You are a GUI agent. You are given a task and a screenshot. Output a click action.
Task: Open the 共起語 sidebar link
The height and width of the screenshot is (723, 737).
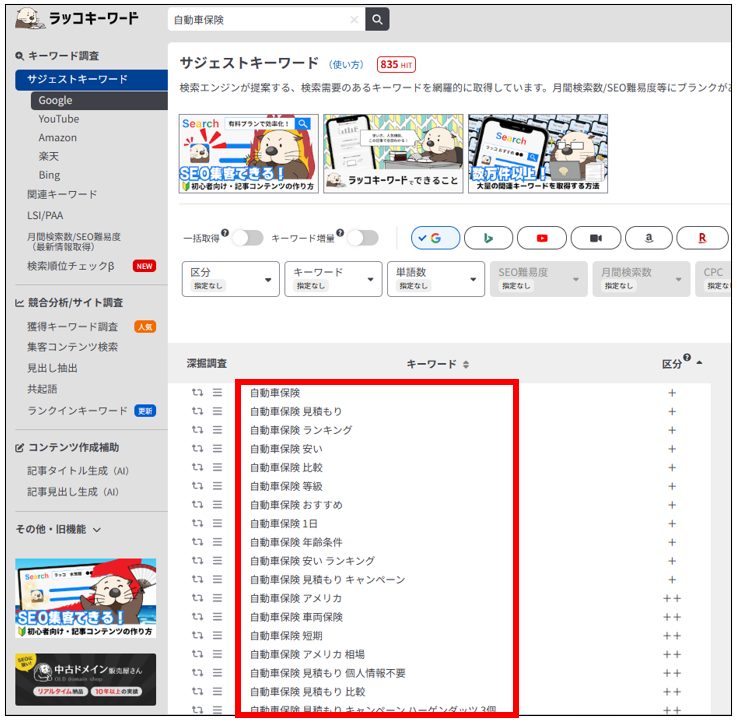click(42, 389)
